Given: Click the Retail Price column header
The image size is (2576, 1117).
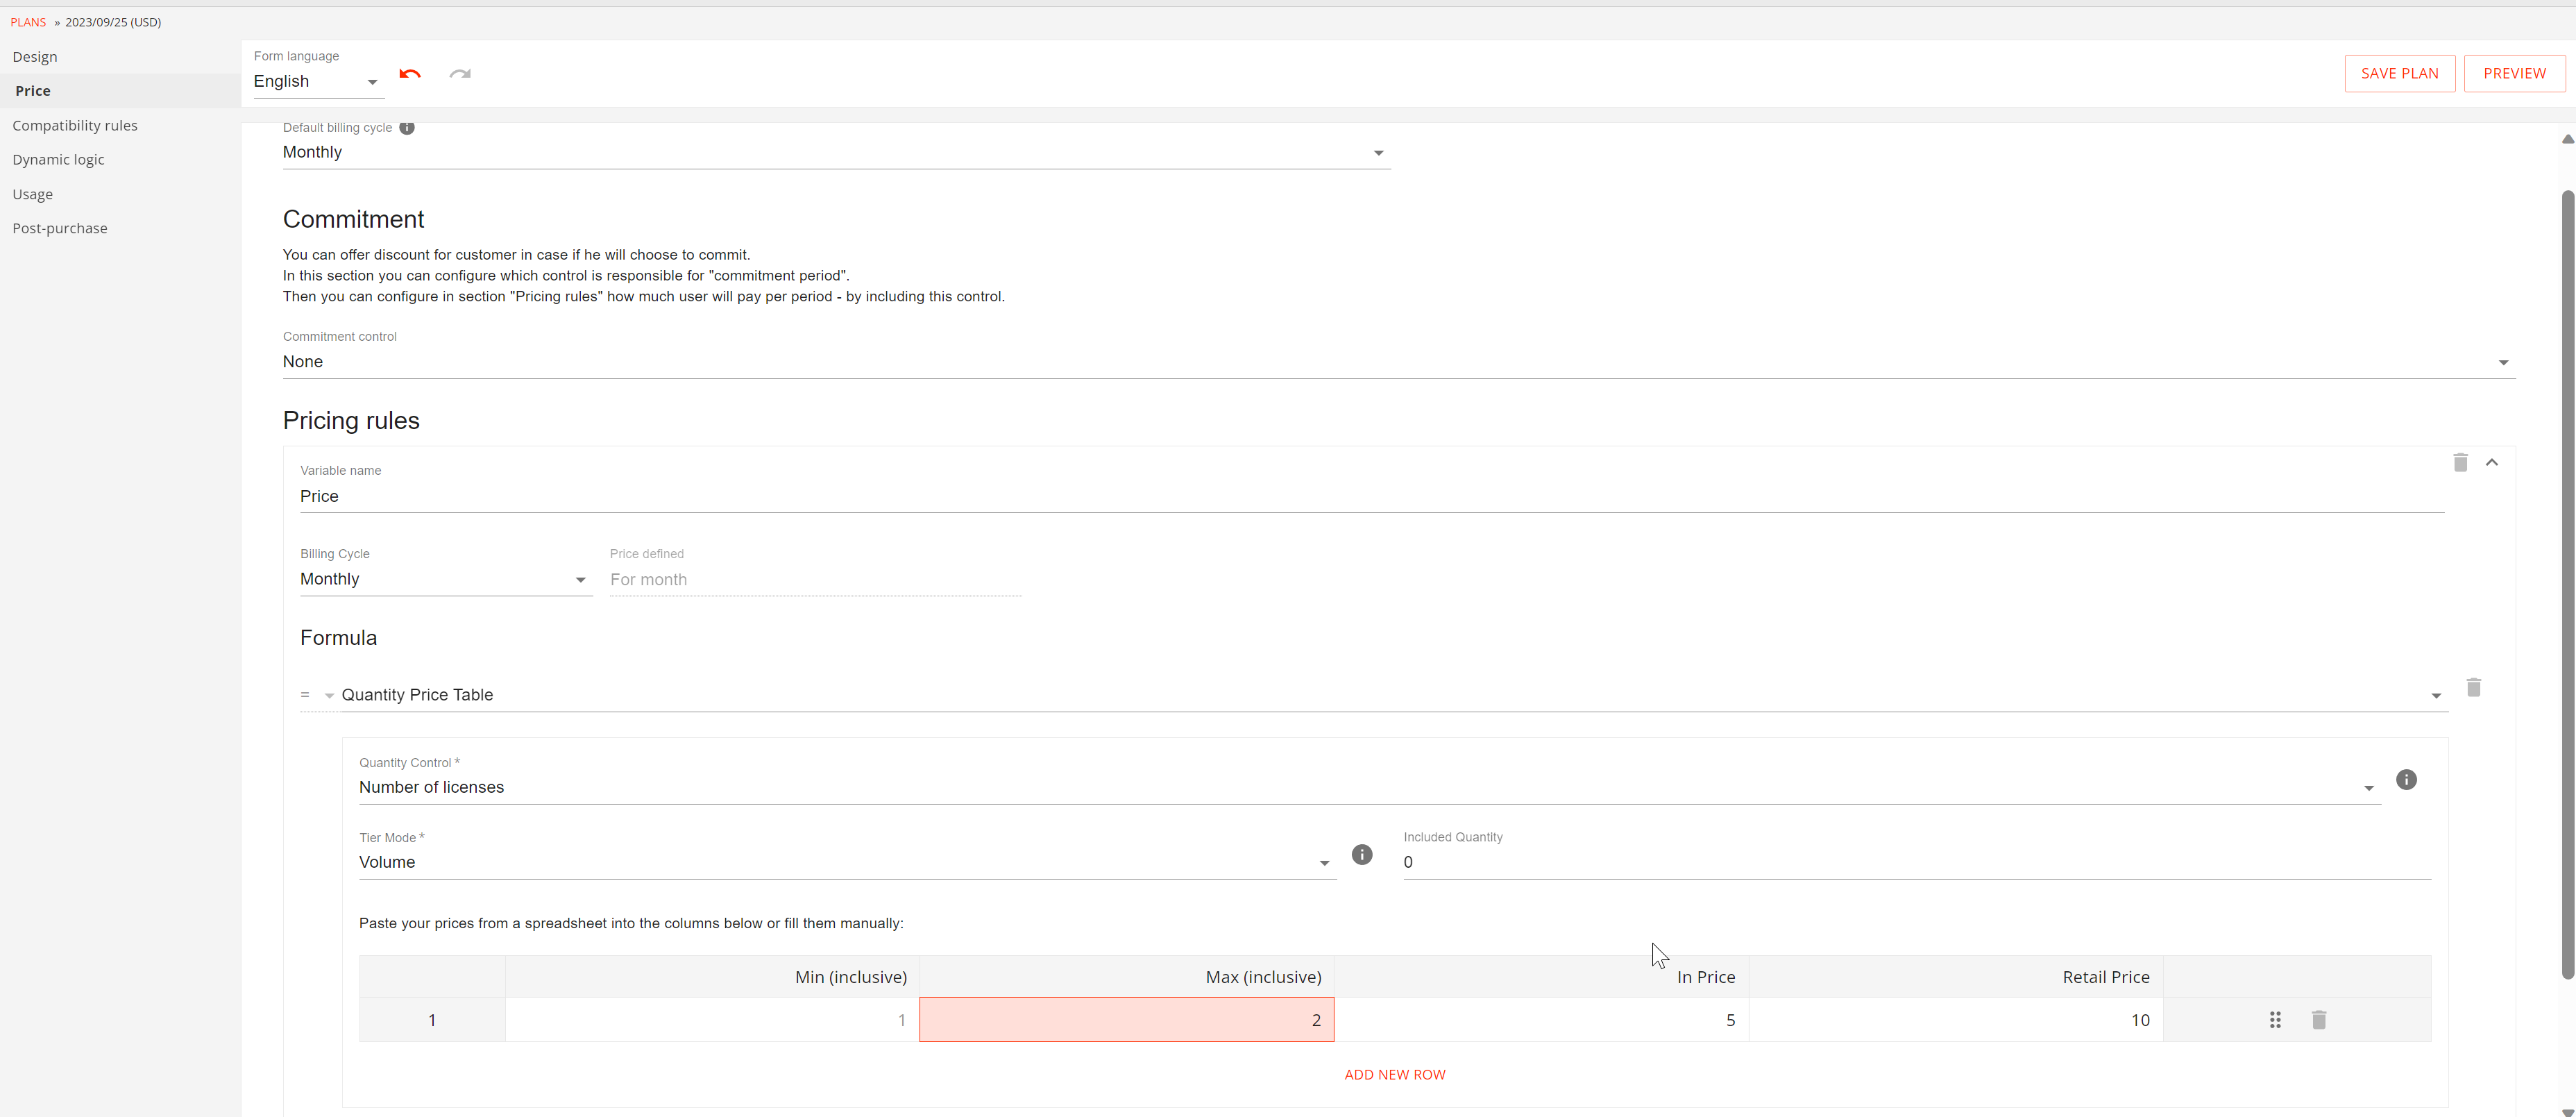Looking at the screenshot, I should (x=1955, y=977).
